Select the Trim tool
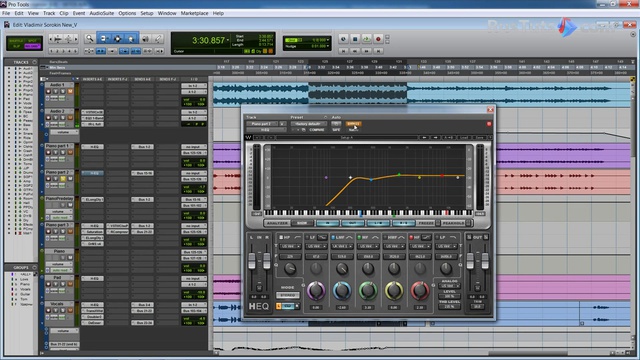 coord(104,39)
